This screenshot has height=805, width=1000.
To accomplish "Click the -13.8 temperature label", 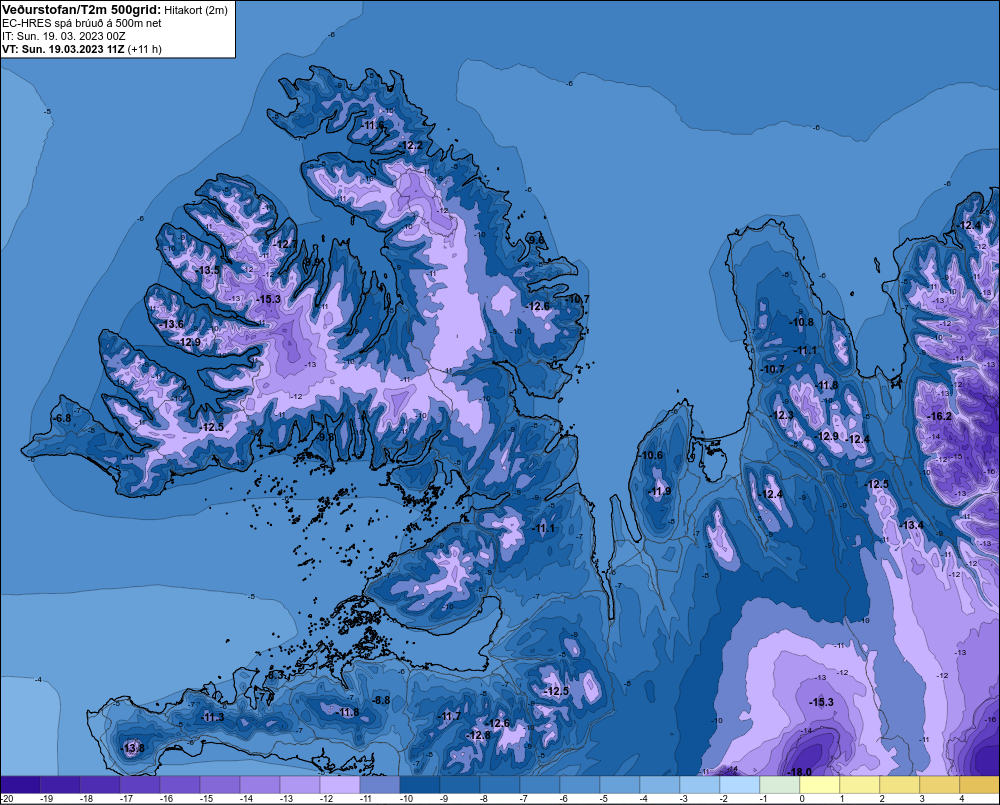I will [133, 748].
